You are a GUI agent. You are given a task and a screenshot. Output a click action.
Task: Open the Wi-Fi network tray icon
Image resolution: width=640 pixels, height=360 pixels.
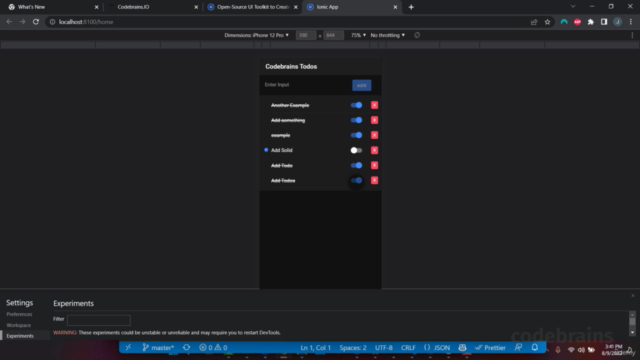click(x=571, y=350)
